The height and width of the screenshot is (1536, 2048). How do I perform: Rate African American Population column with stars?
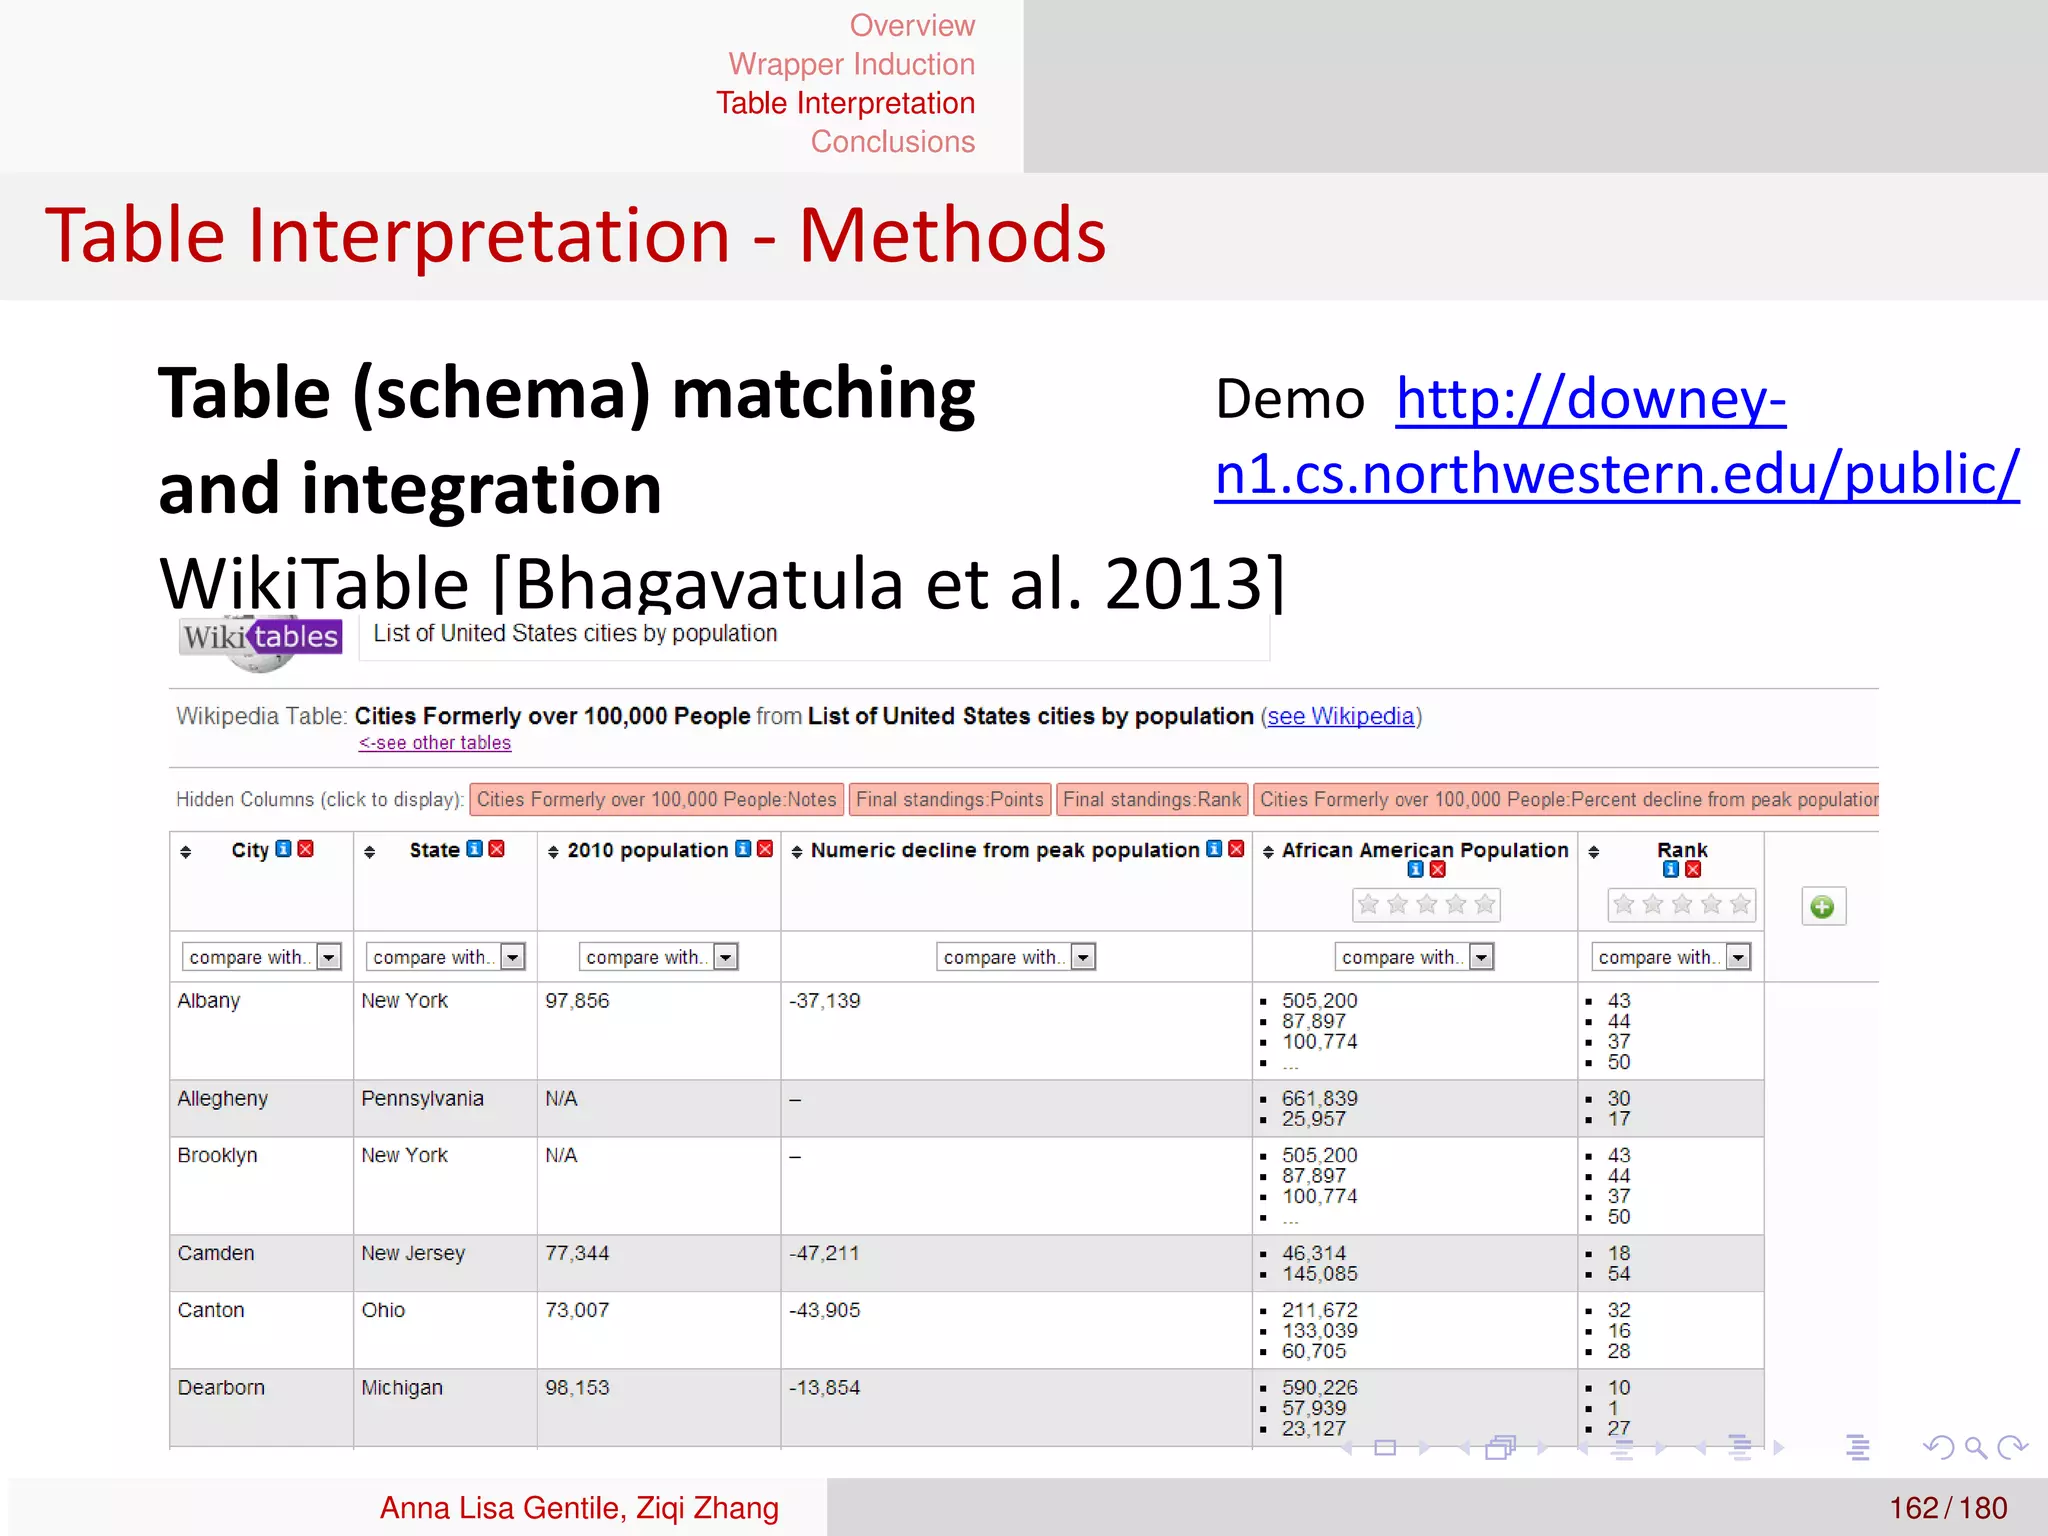(x=1427, y=905)
